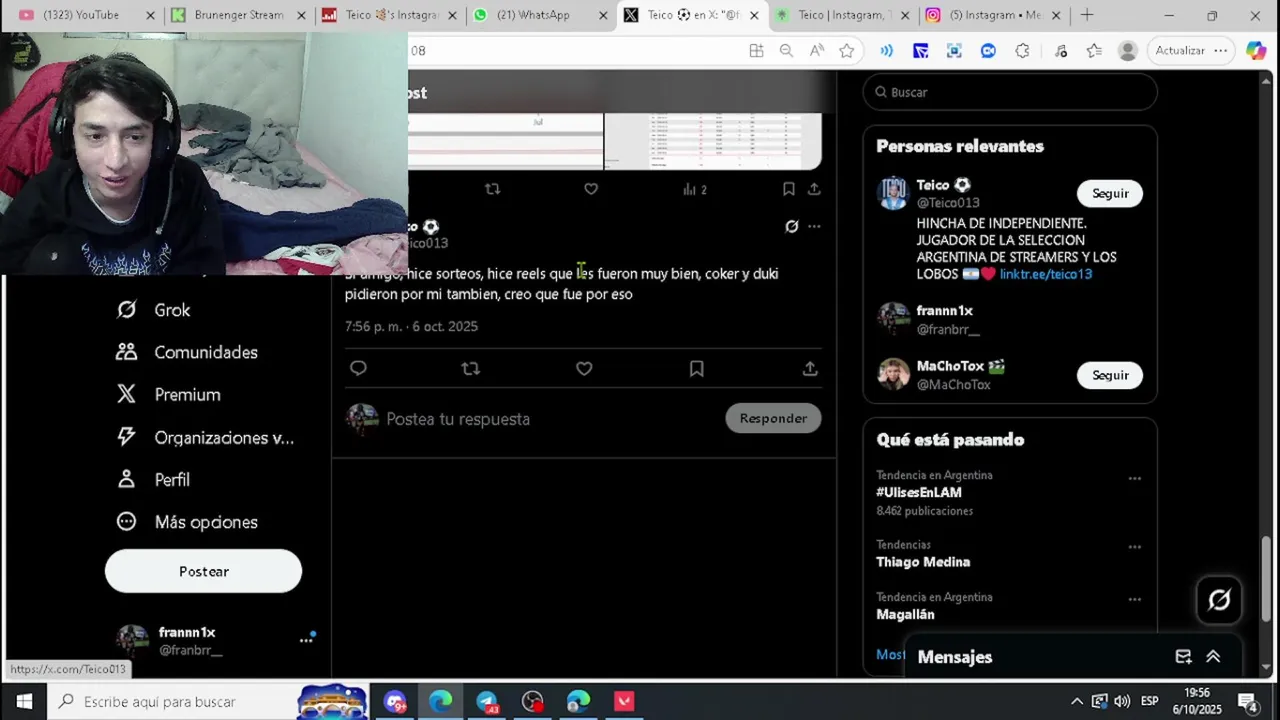Click the Buscar search field
This screenshot has width=1280, height=720.
(x=1010, y=92)
